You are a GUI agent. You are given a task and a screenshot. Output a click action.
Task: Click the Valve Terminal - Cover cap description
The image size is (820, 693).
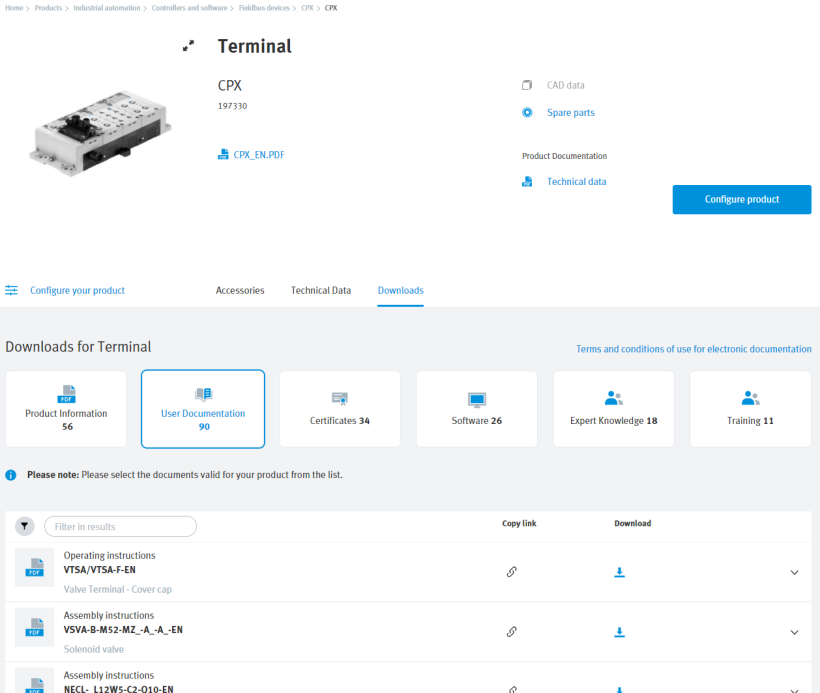click(x=118, y=589)
